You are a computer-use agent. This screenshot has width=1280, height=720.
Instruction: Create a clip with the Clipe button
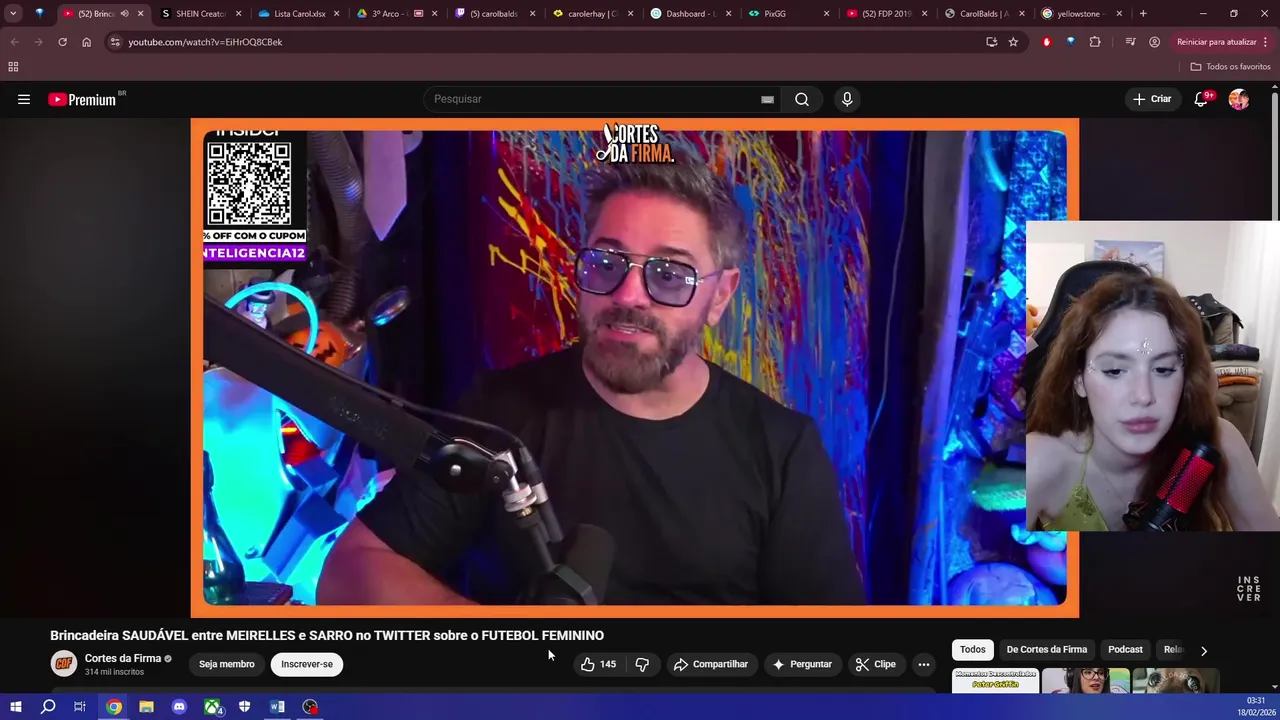click(876, 664)
